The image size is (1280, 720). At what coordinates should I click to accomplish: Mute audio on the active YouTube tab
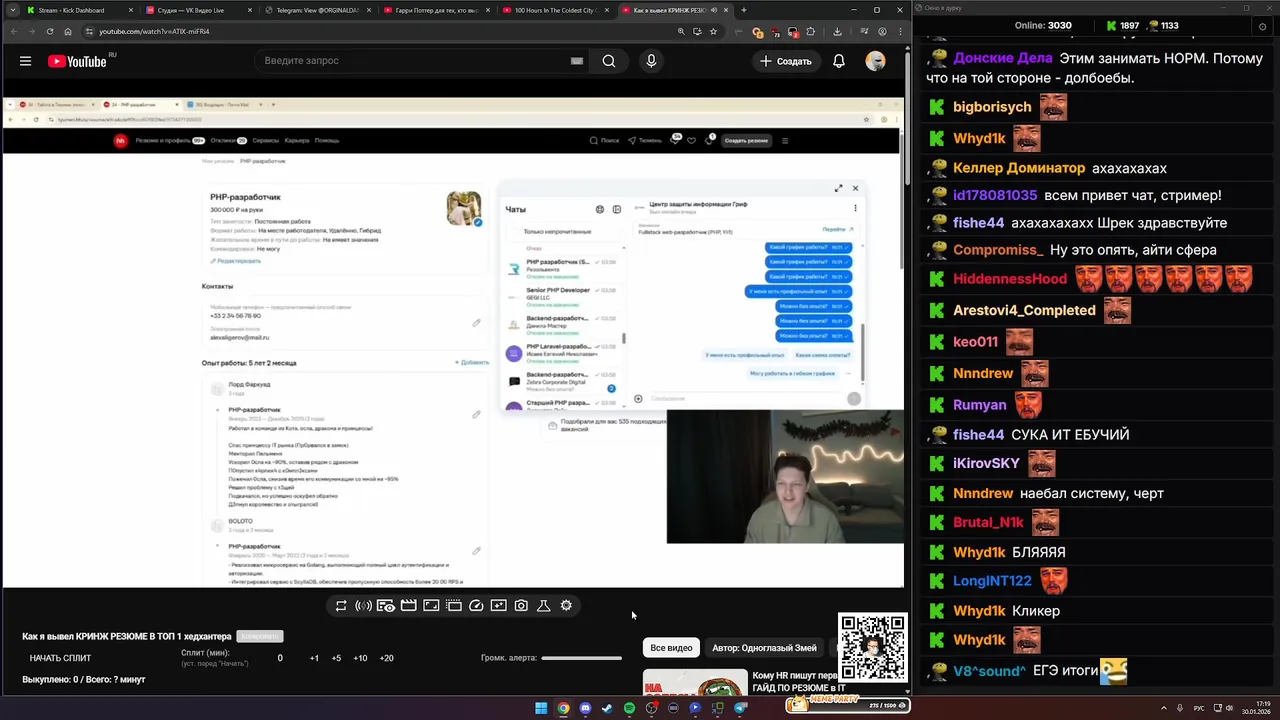tap(713, 10)
